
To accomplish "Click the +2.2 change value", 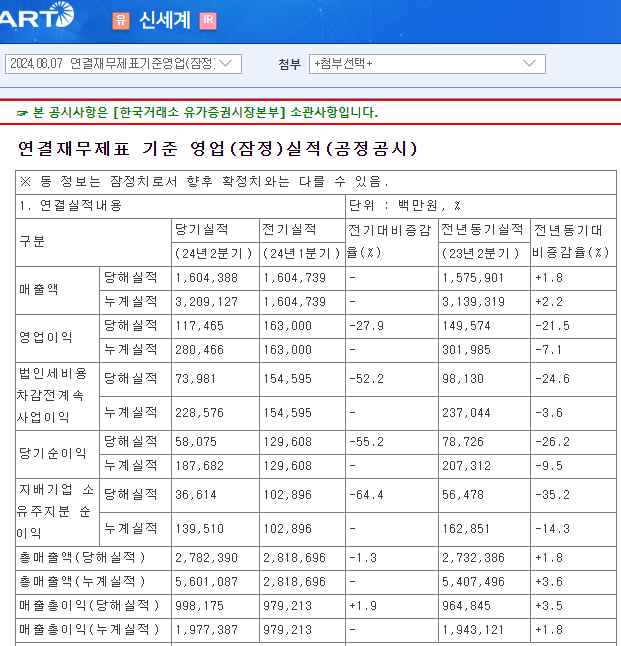I will point(549,302).
